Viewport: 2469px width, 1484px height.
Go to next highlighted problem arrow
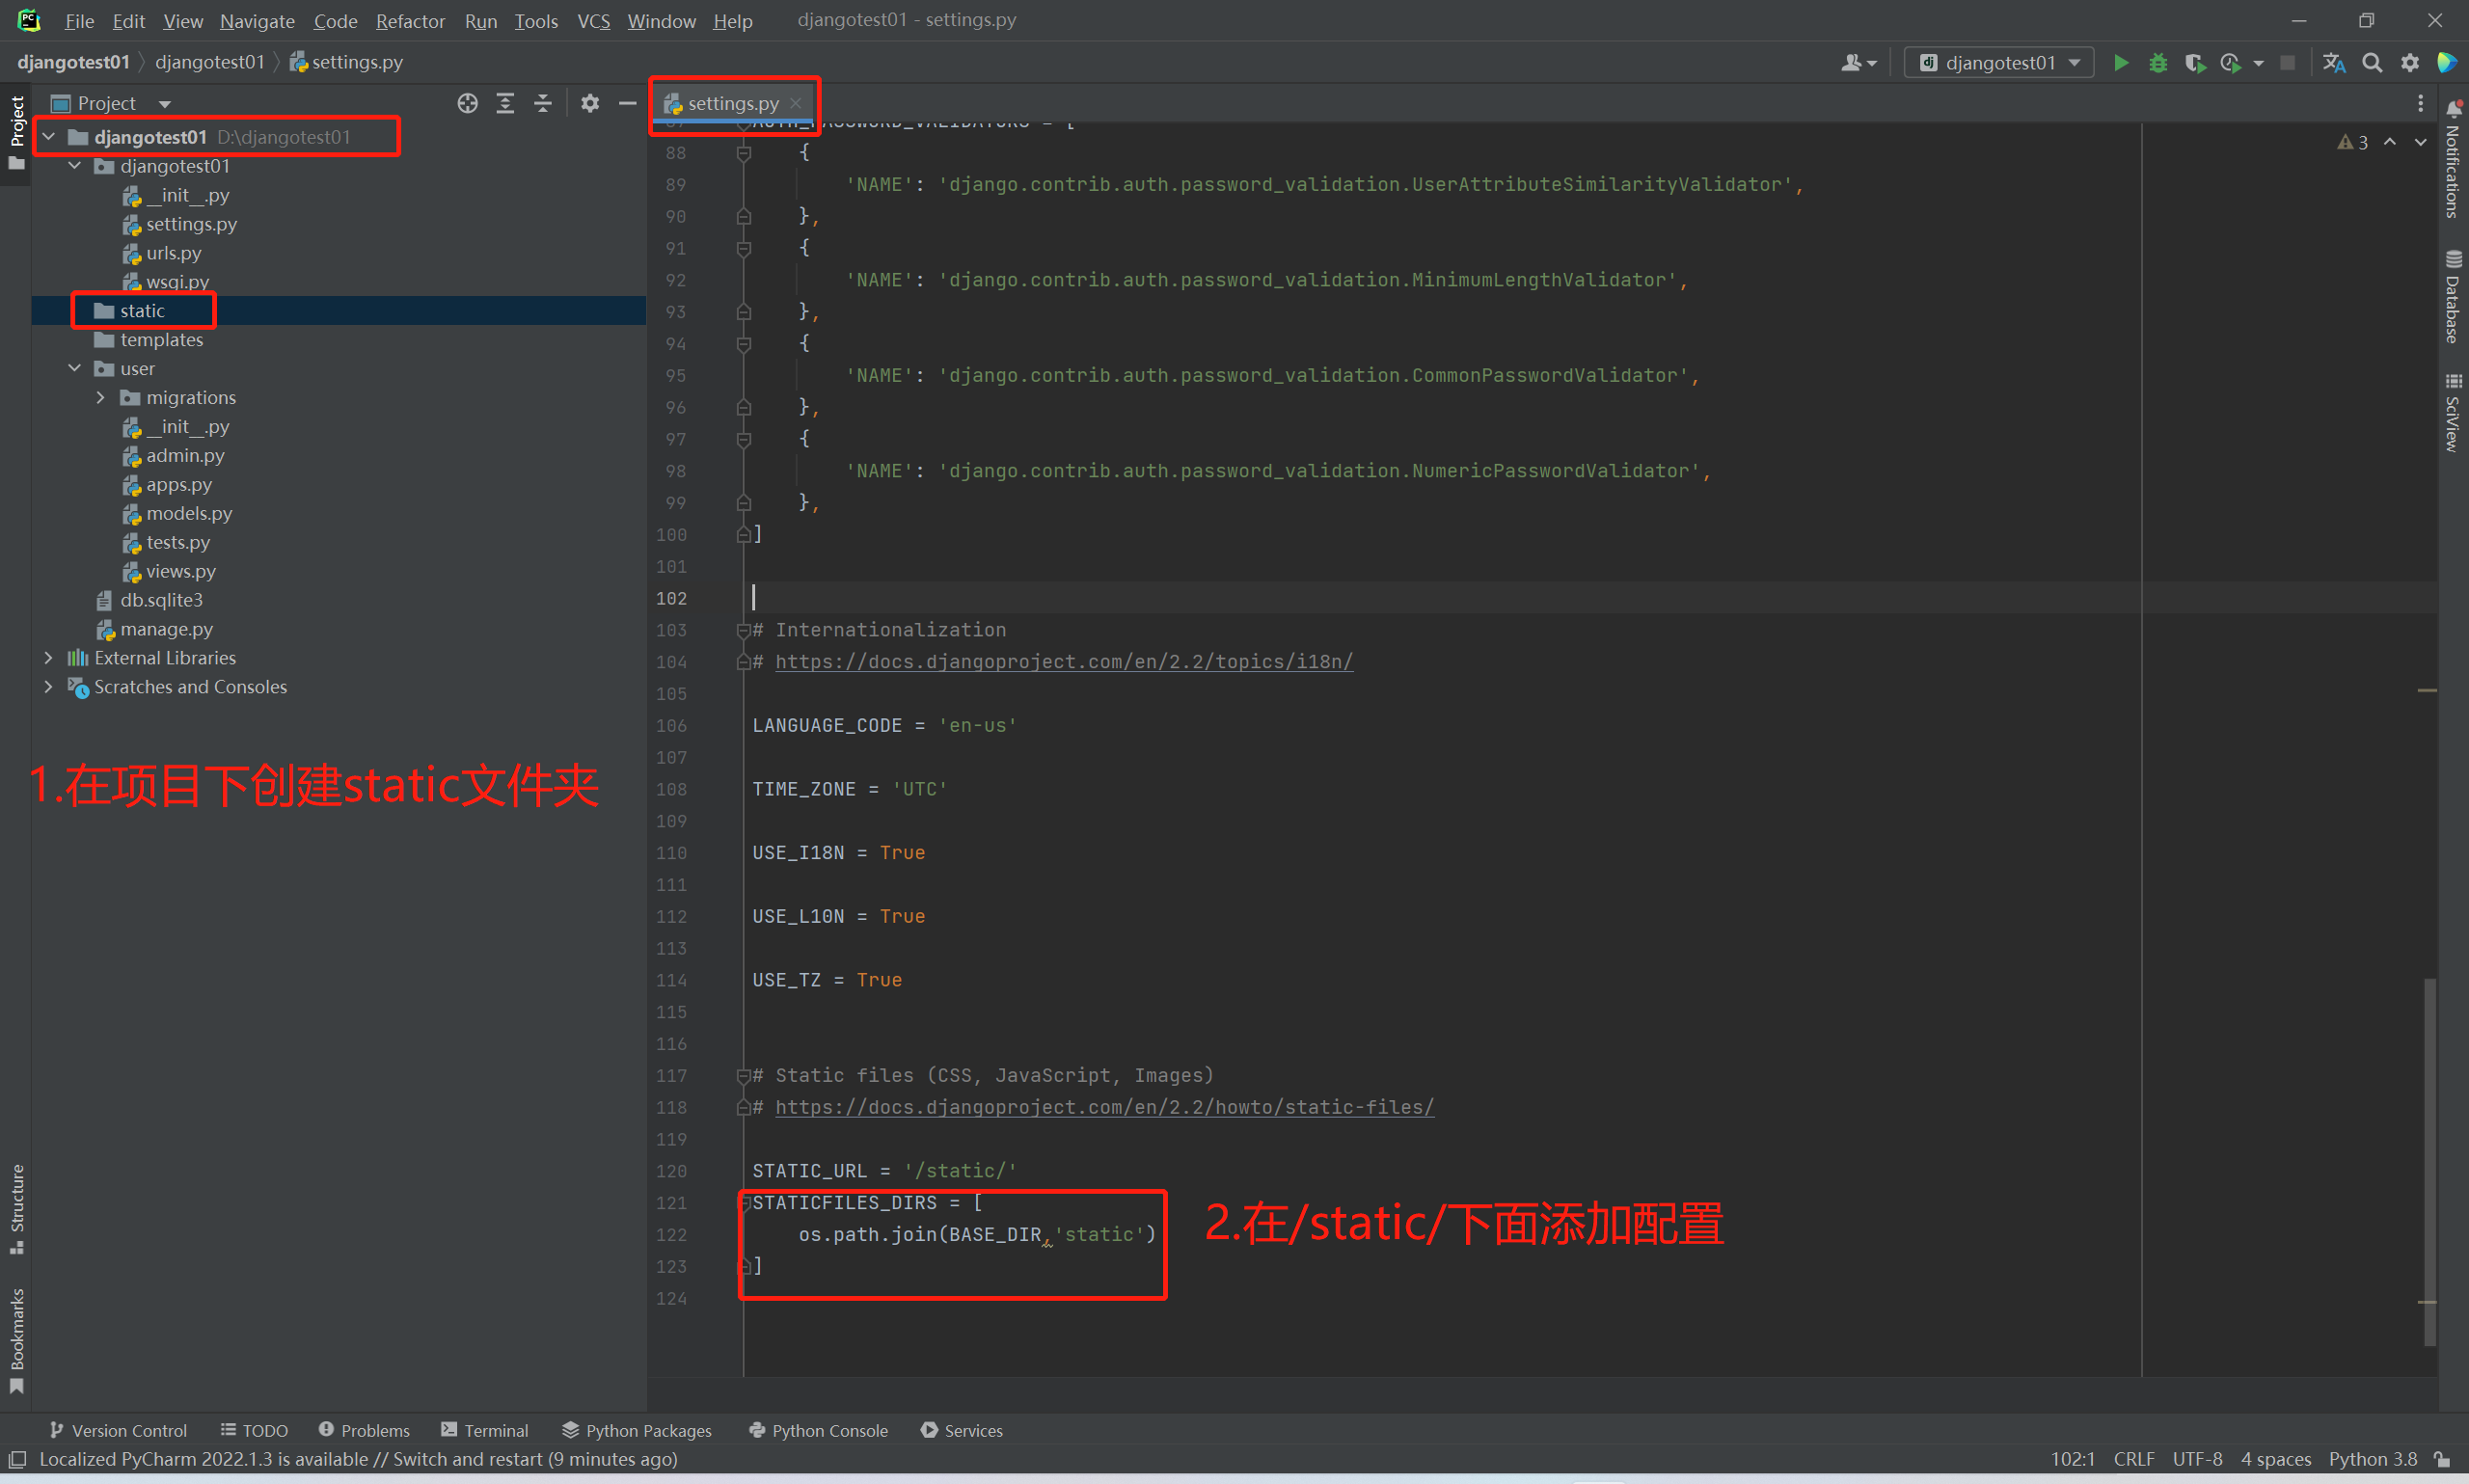(x=2421, y=142)
